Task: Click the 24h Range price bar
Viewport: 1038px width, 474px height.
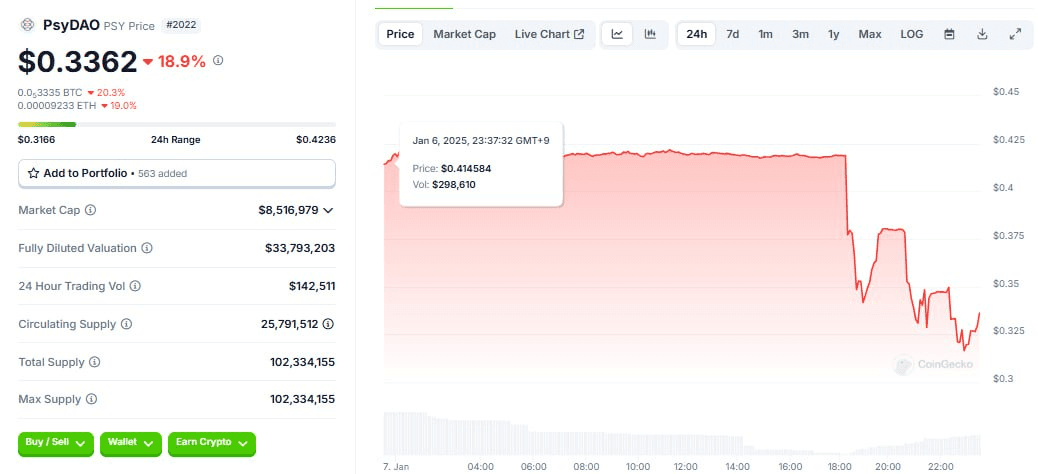Action: click(177, 124)
